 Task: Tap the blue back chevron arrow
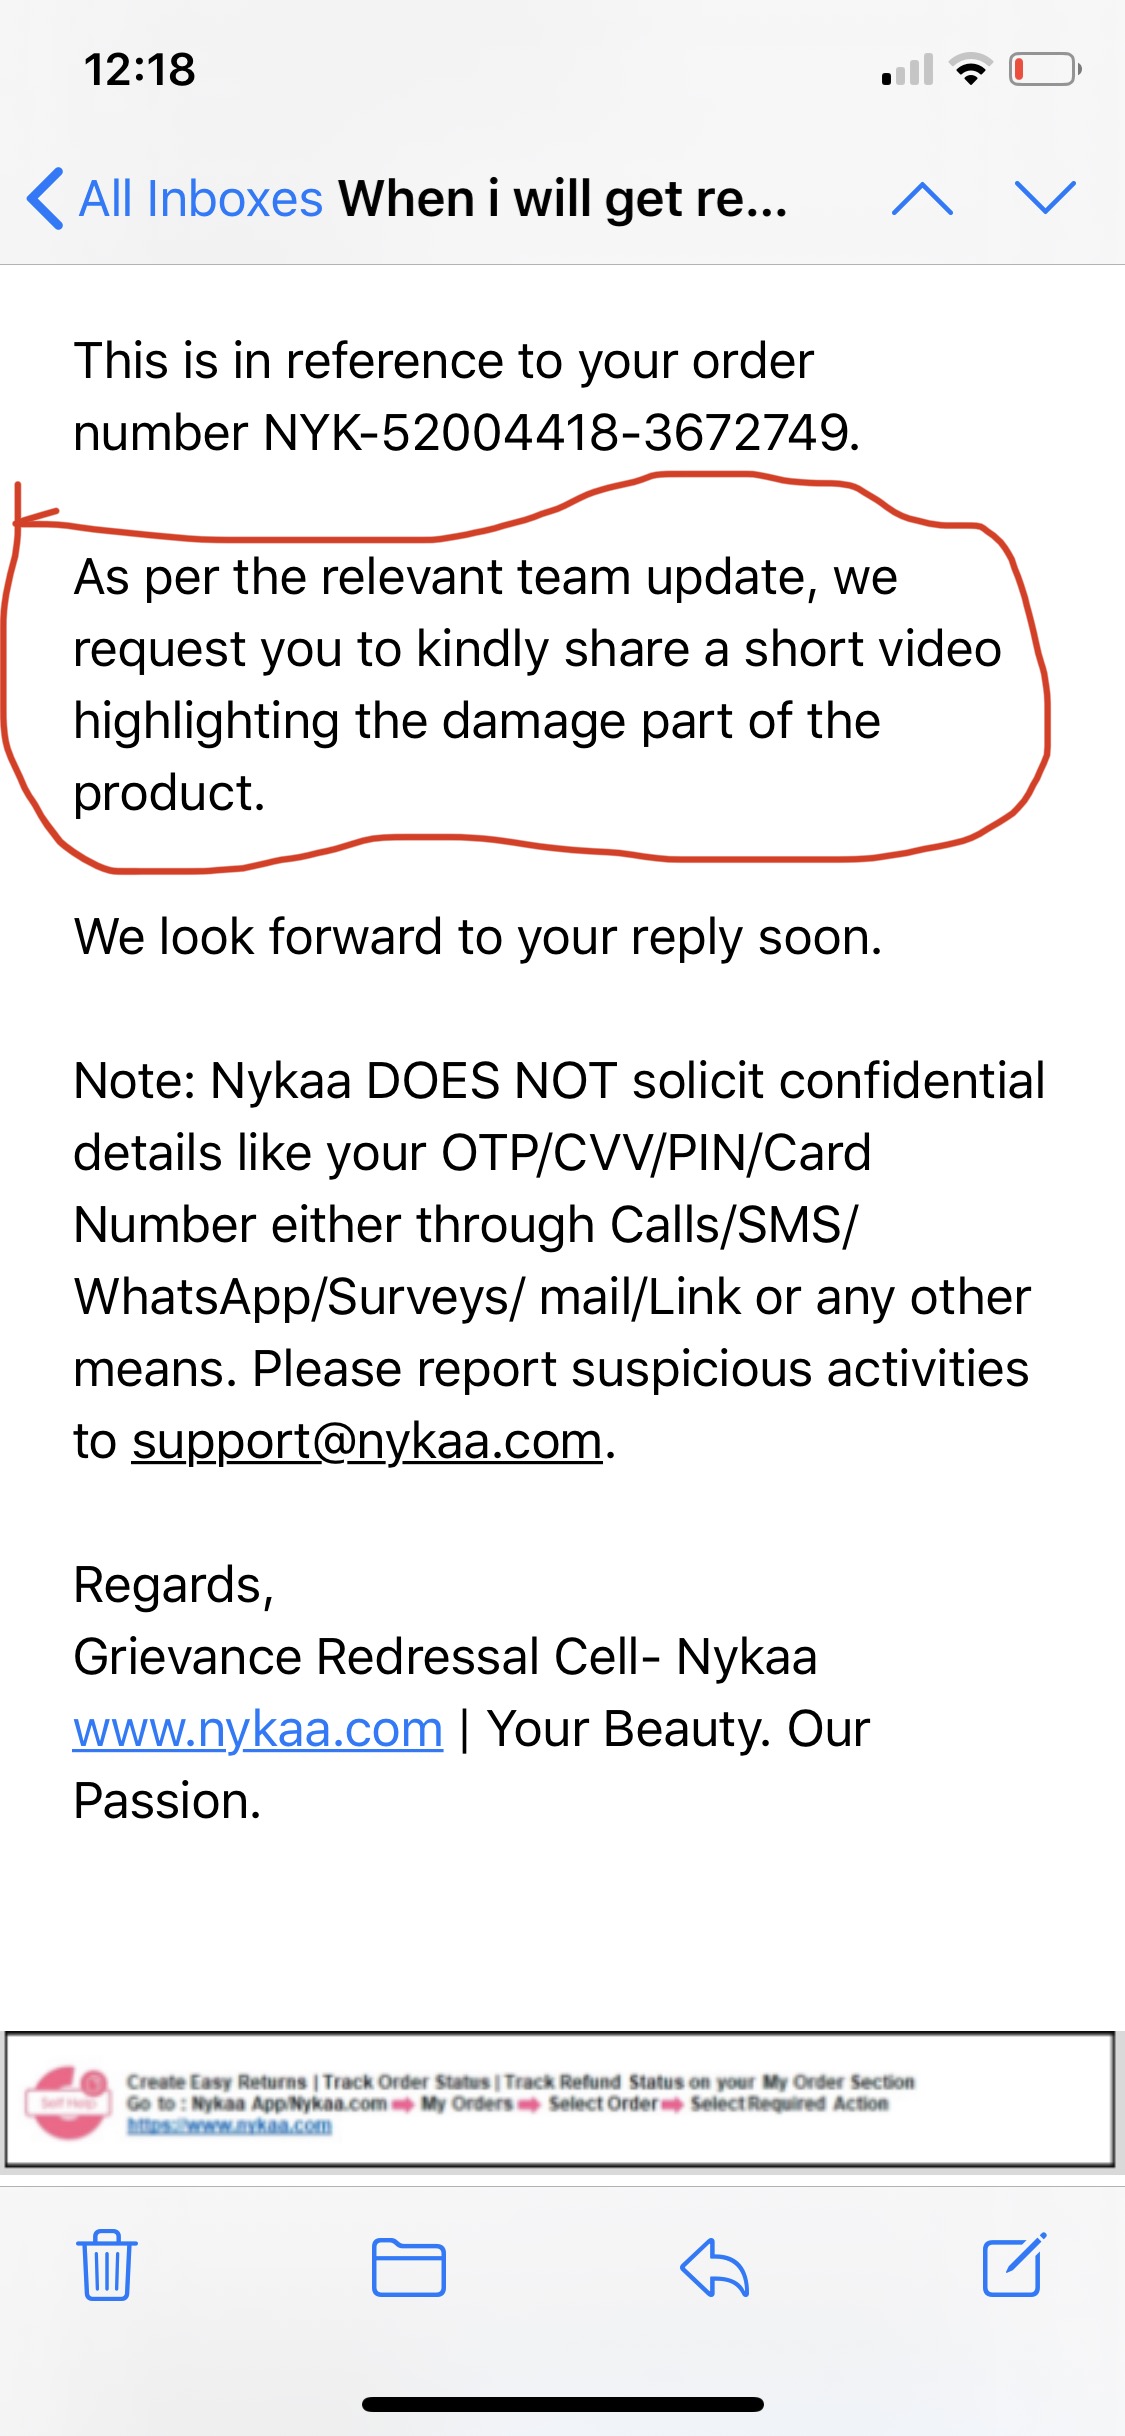(x=46, y=198)
